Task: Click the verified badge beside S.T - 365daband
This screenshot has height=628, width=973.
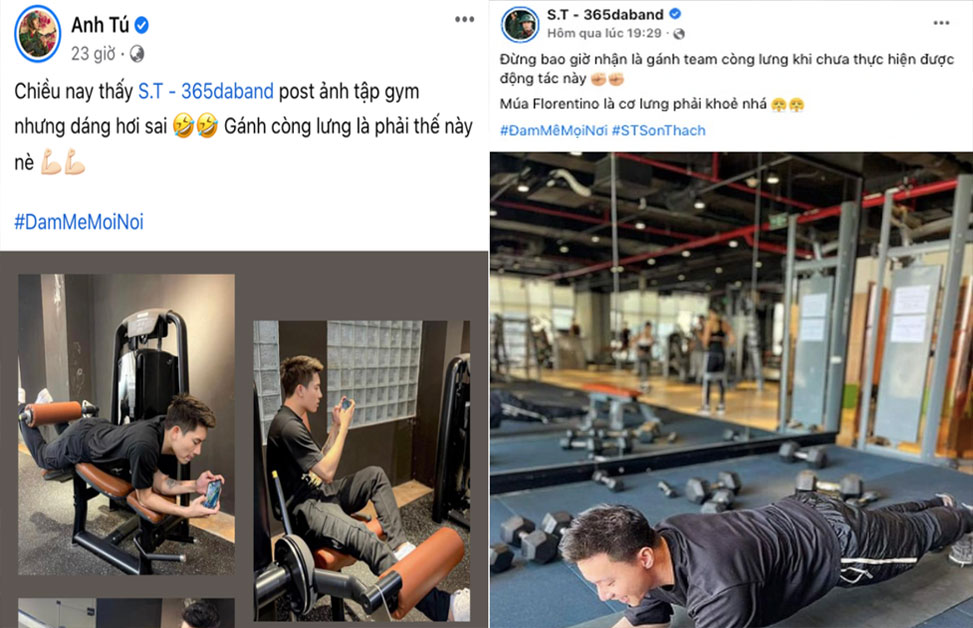Action: point(675,14)
